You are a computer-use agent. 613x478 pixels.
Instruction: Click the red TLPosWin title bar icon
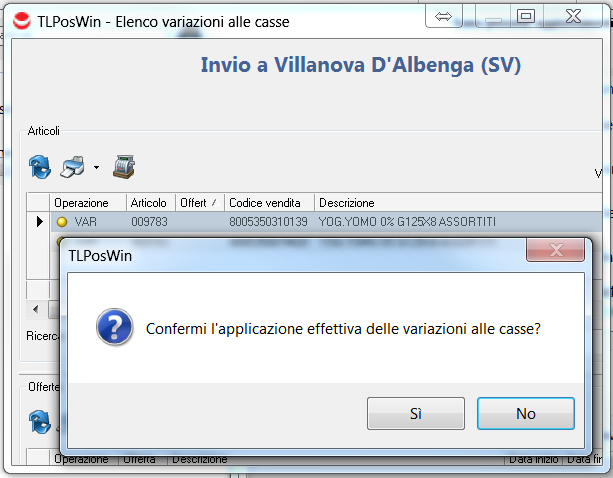20,17
